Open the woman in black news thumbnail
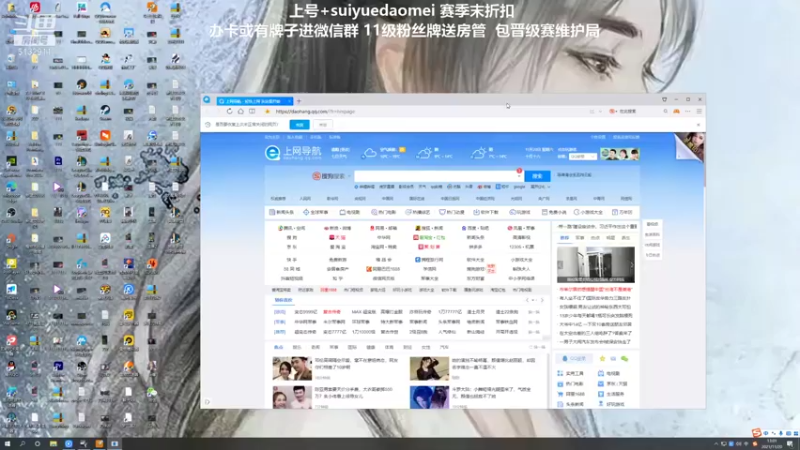Image resolution: width=800 pixels, height=450 pixels. [x=429, y=368]
